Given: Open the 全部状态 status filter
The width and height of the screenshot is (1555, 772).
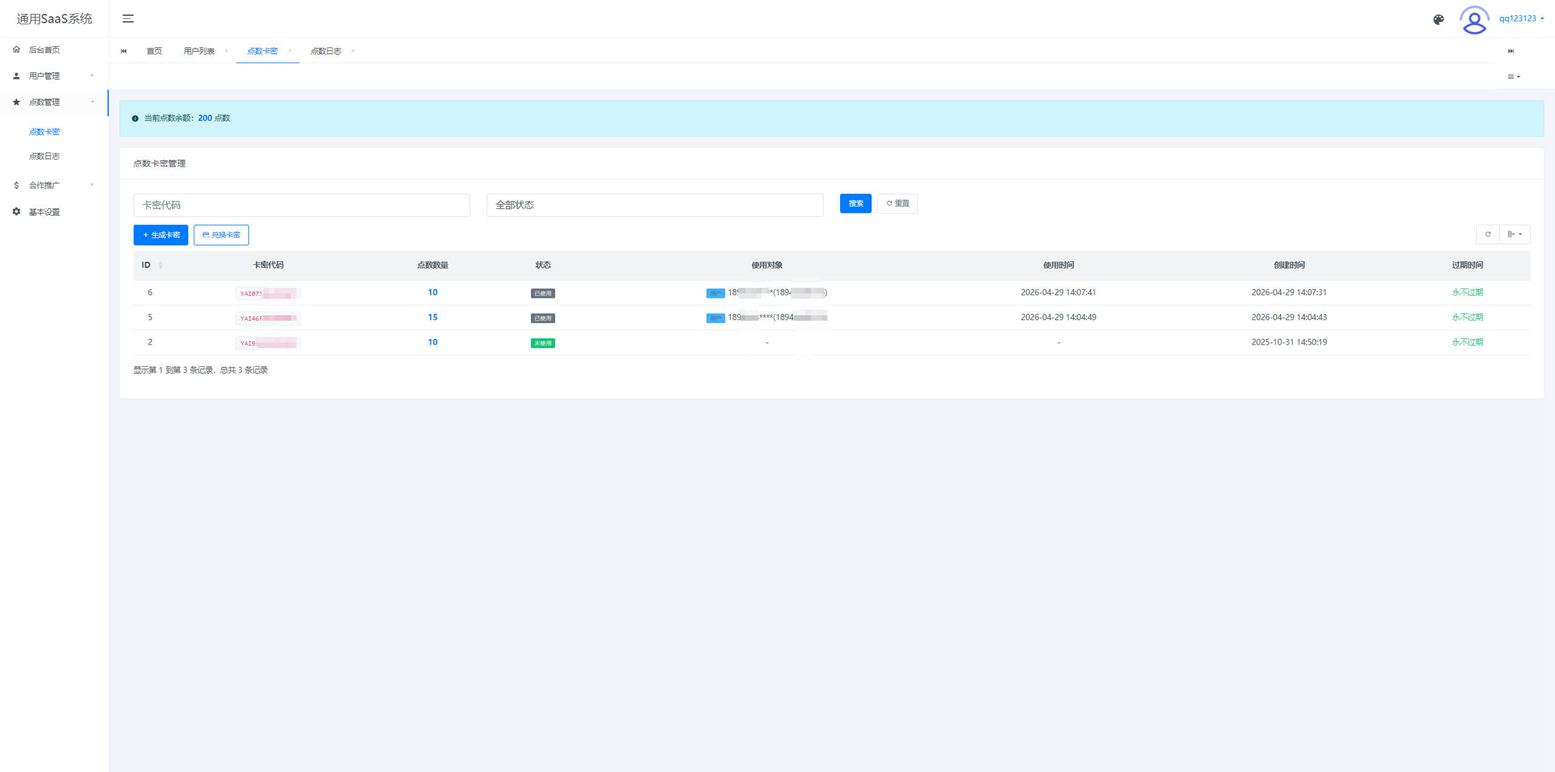Looking at the screenshot, I should pos(654,205).
